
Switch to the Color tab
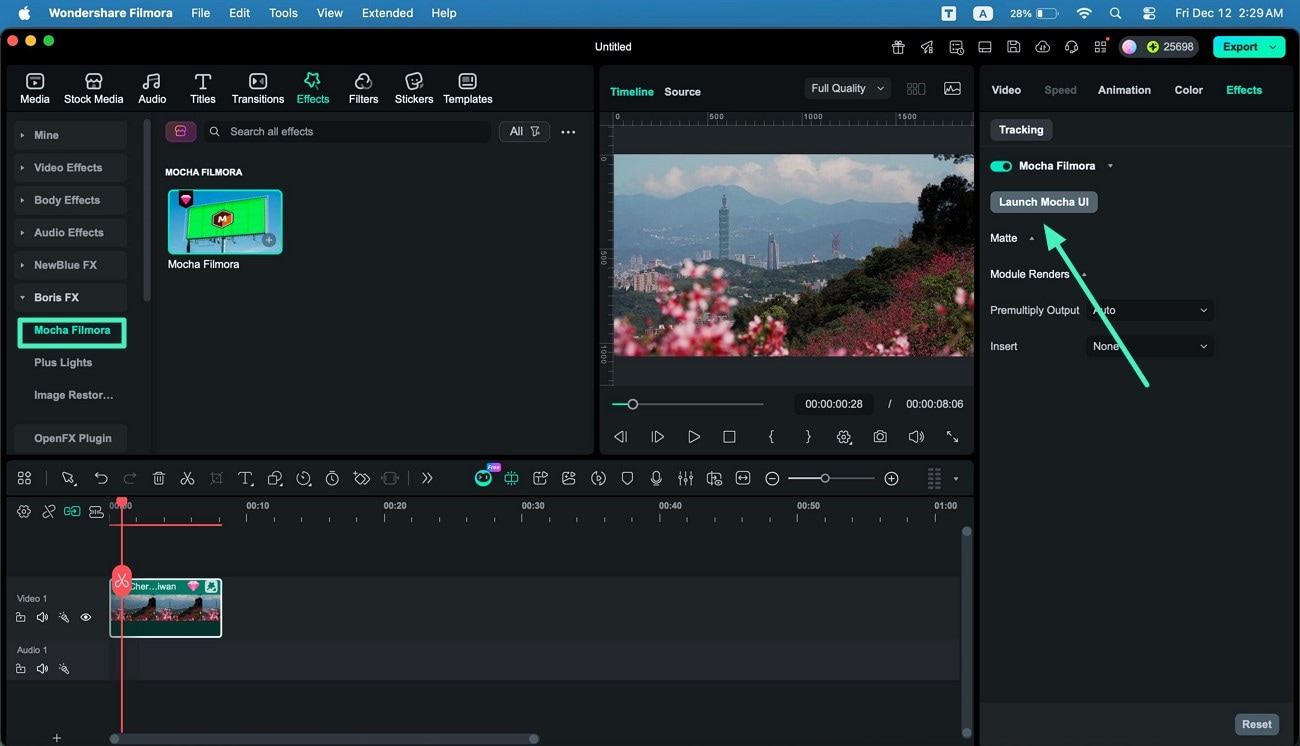(1188, 90)
